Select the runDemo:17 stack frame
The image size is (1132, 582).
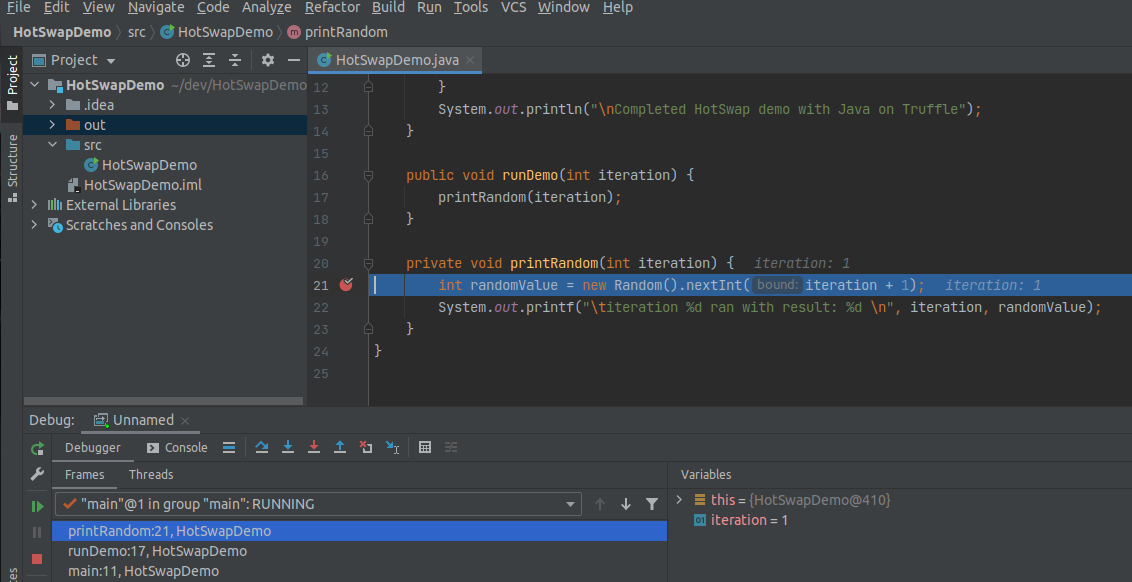point(157,551)
